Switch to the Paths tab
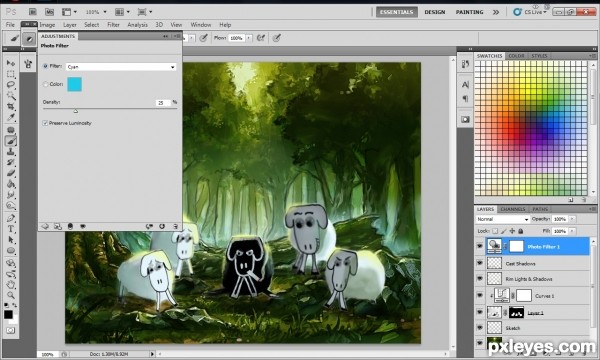Viewport: 600px width, 360px height. click(x=540, y=209)
